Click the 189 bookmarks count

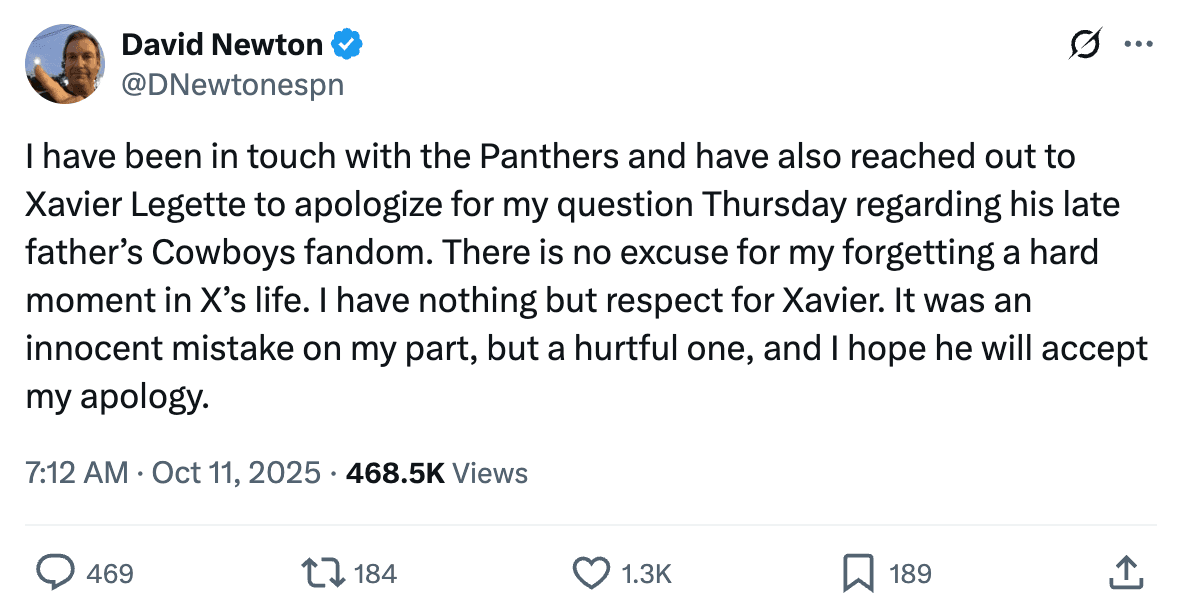[x=910, y=574]
